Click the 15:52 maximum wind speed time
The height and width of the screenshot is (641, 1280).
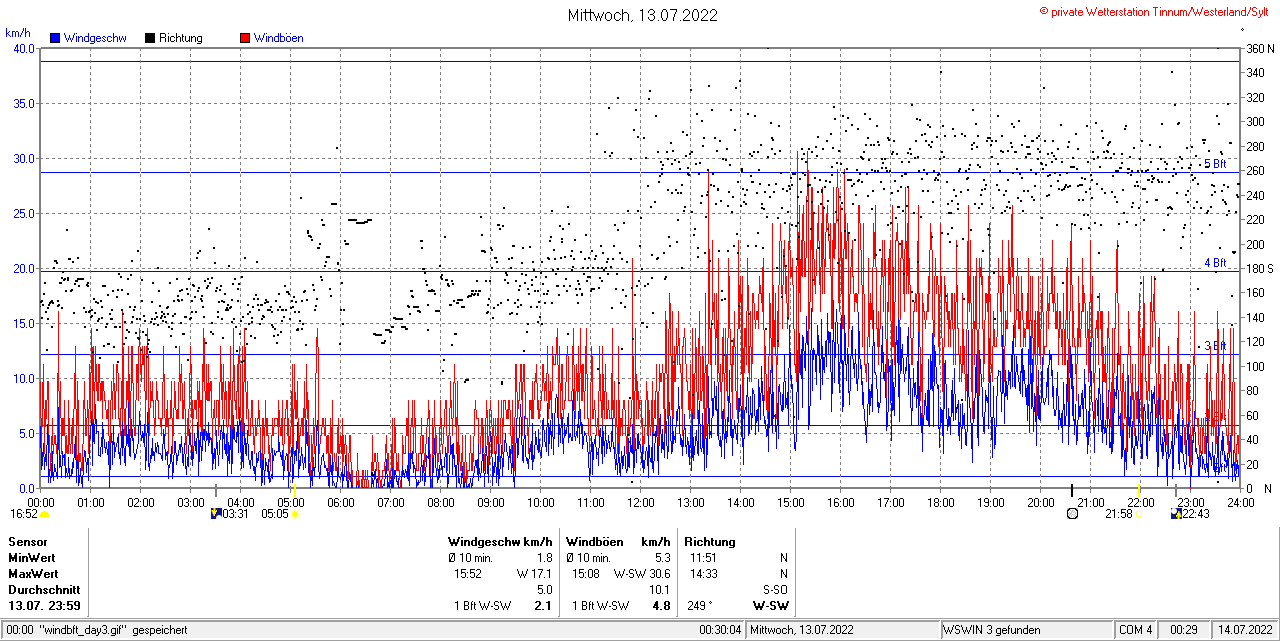[x=468, y=573]
